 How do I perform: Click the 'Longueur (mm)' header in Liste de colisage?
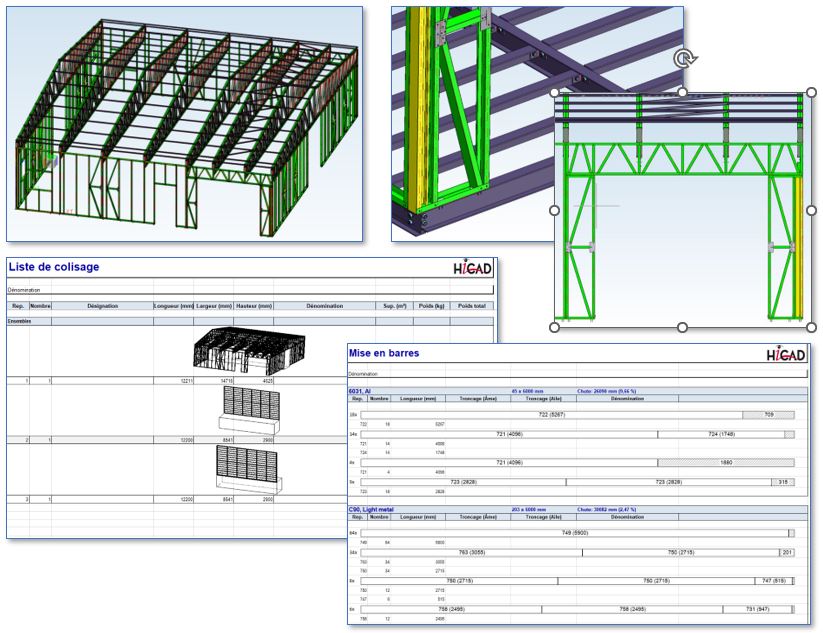click(x=173, y=306)
